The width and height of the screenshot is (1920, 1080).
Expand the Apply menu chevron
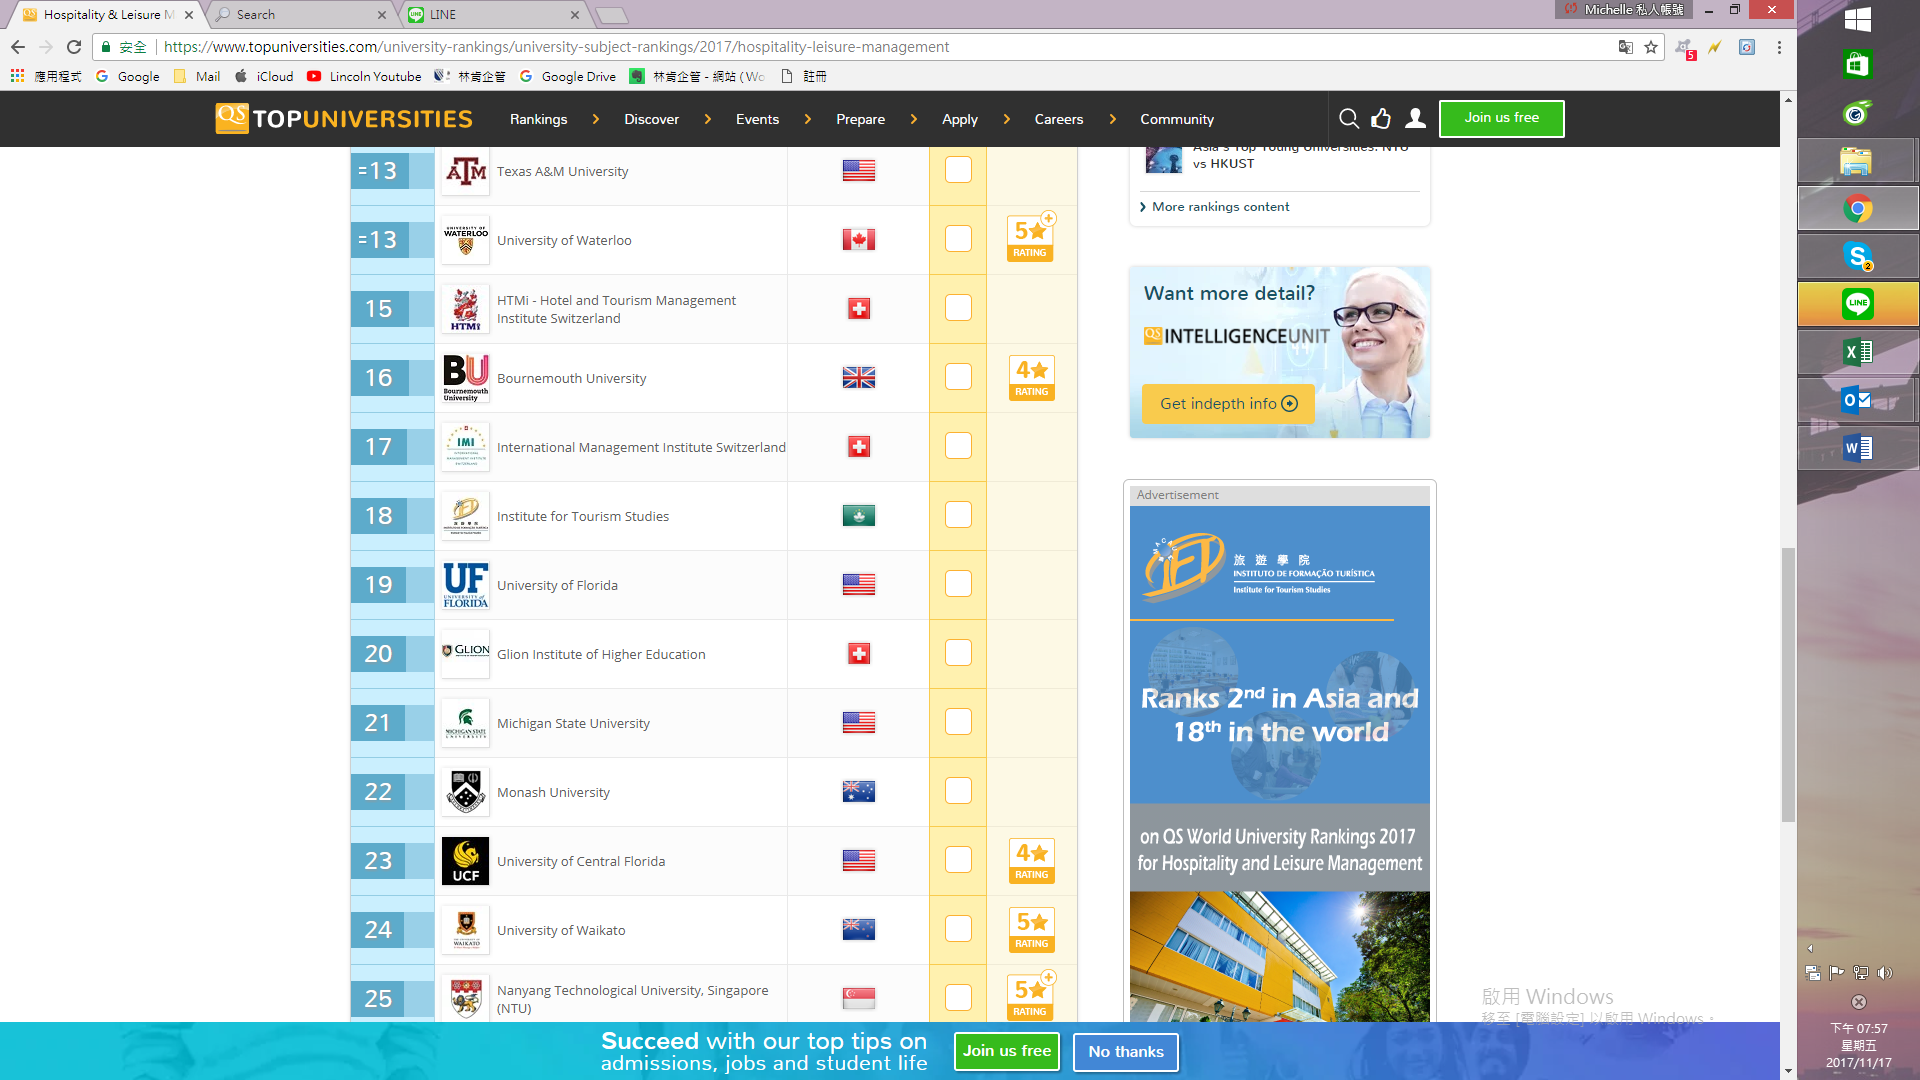pos(1007,119)
